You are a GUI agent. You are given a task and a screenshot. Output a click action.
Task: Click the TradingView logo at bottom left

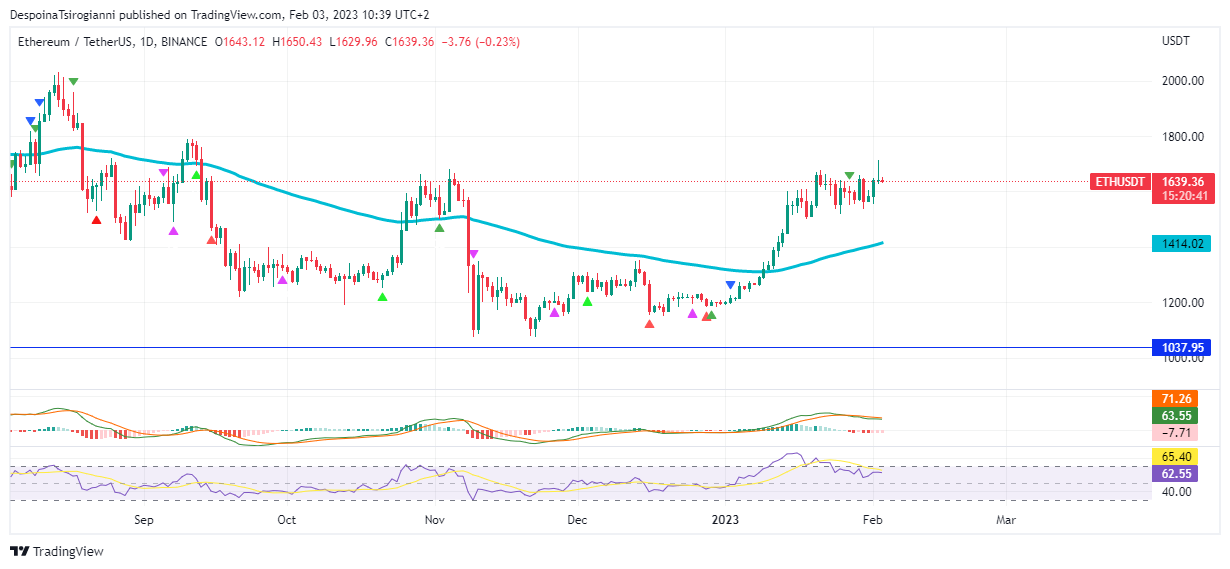tap(57, 551)
